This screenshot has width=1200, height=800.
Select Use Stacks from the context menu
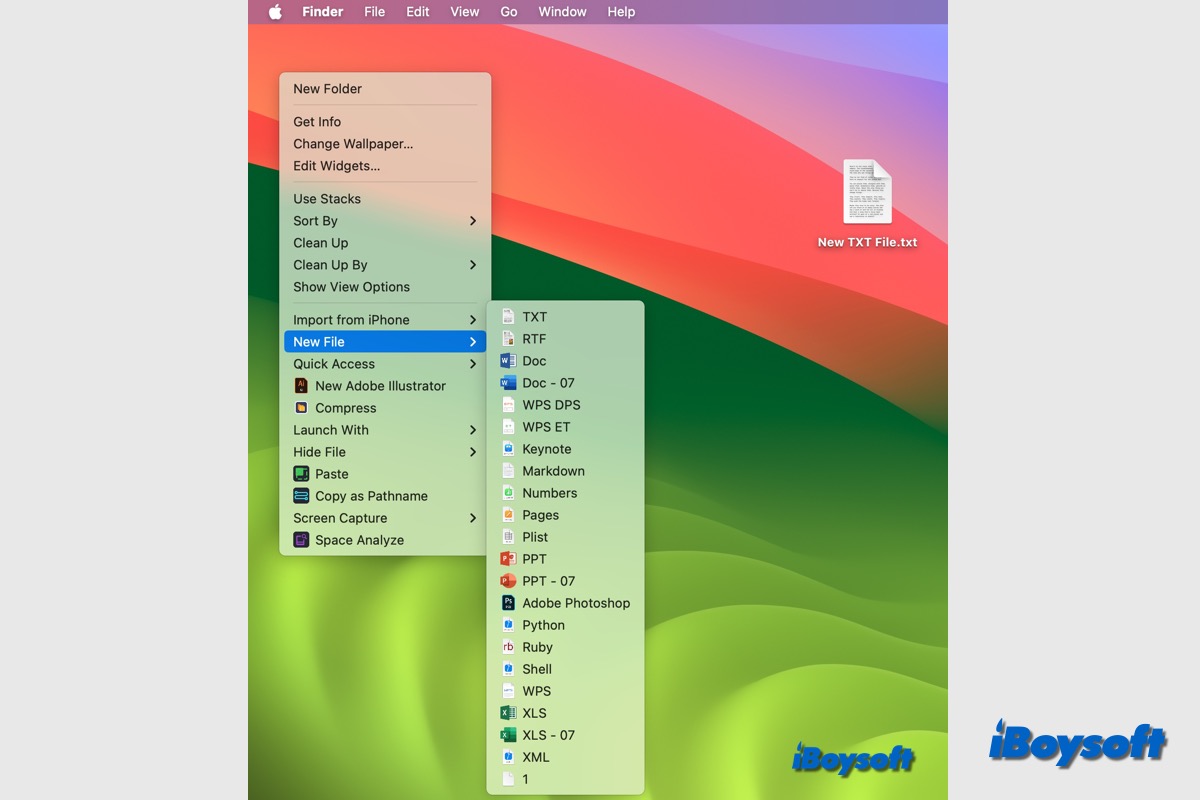[x=326, y=198]
